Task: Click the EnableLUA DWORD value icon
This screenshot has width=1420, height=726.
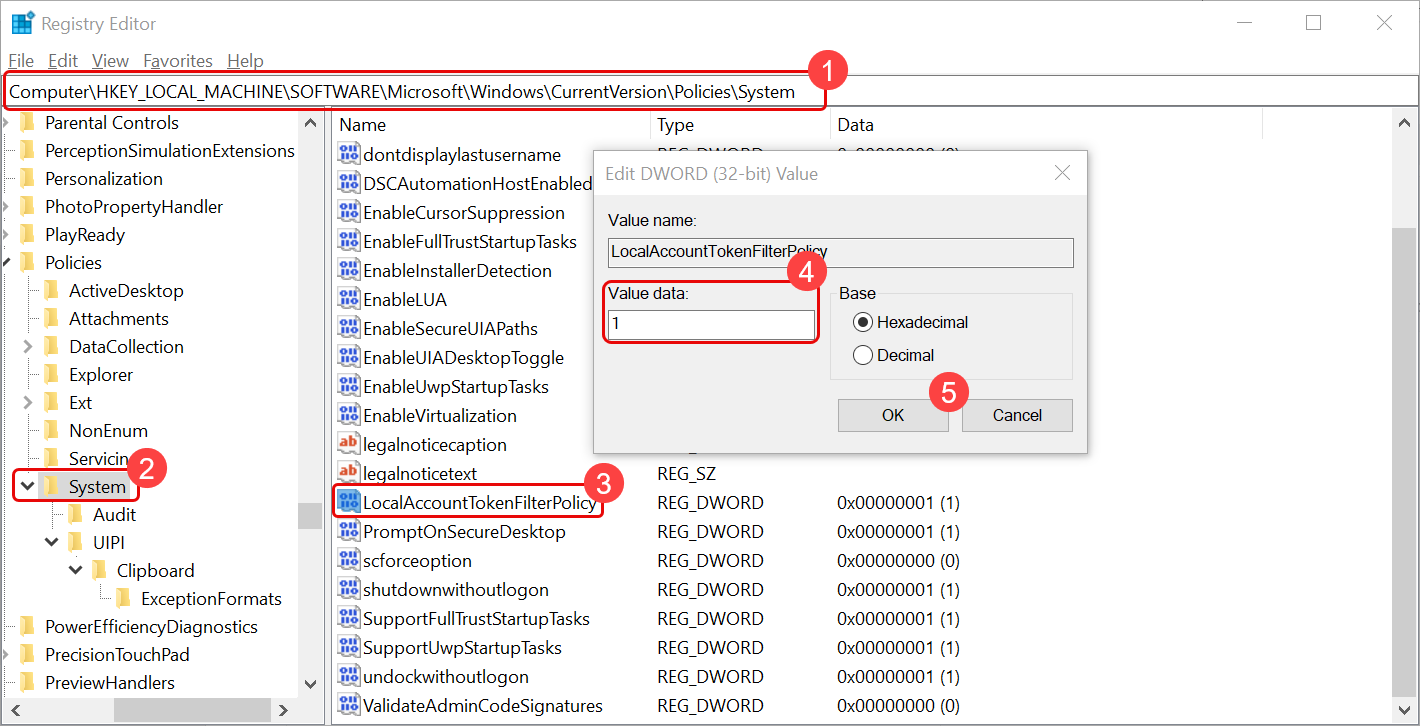Action: 349,299
